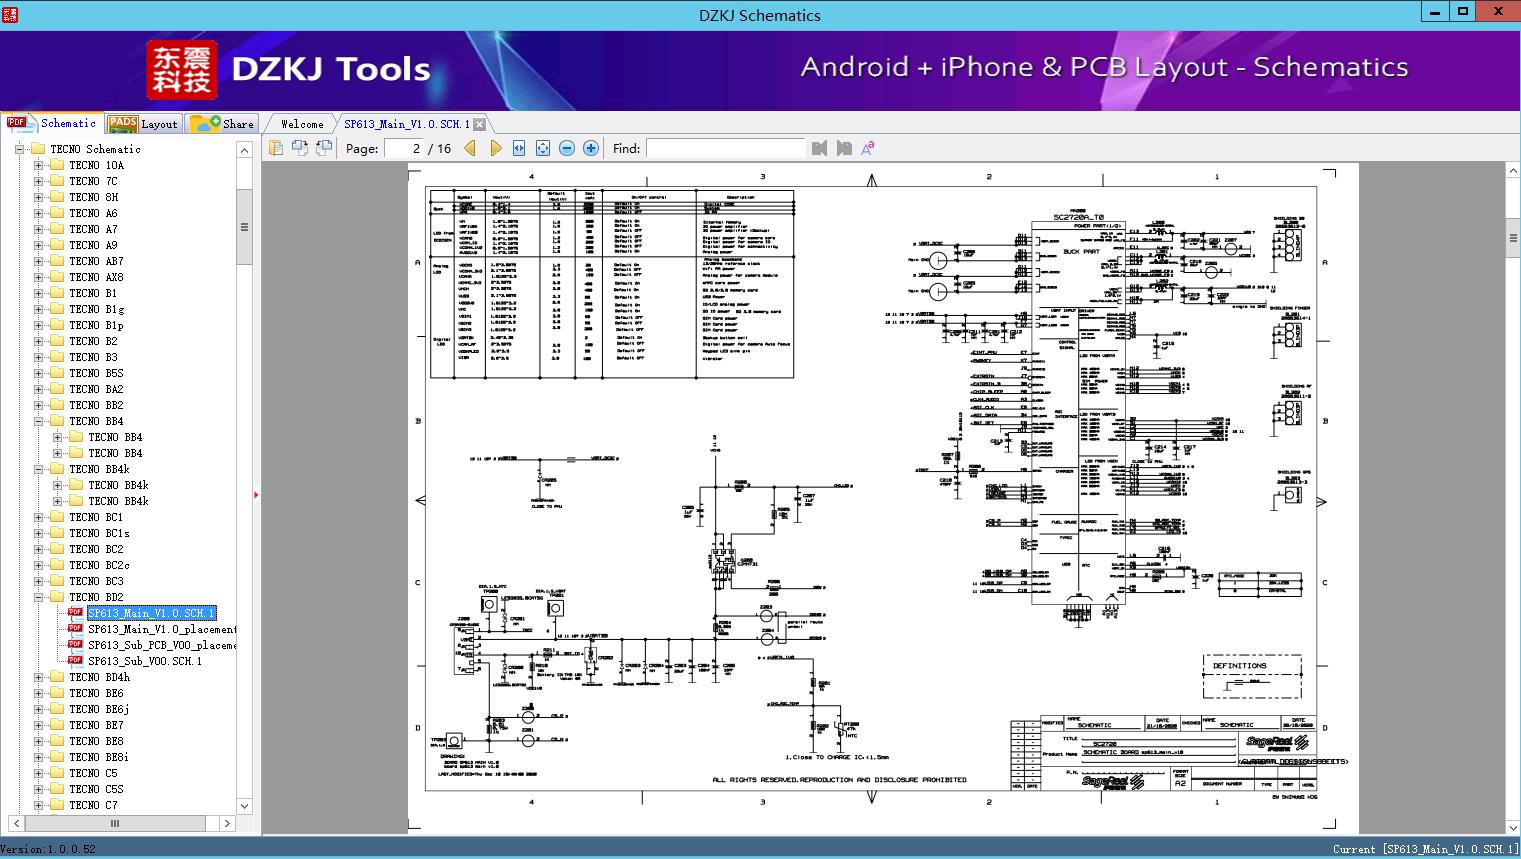Screen dimensions: 1521x859
Task: Open the Share tab
Action: (223, 124)
